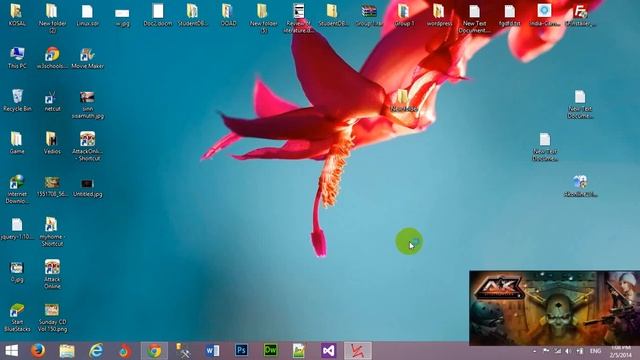Open Visual Studio from the taskbar

[328, 351]
